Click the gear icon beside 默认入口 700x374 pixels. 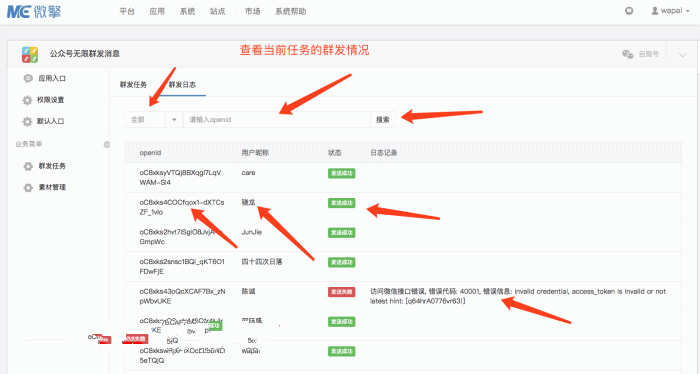click(x=28, y=121)
